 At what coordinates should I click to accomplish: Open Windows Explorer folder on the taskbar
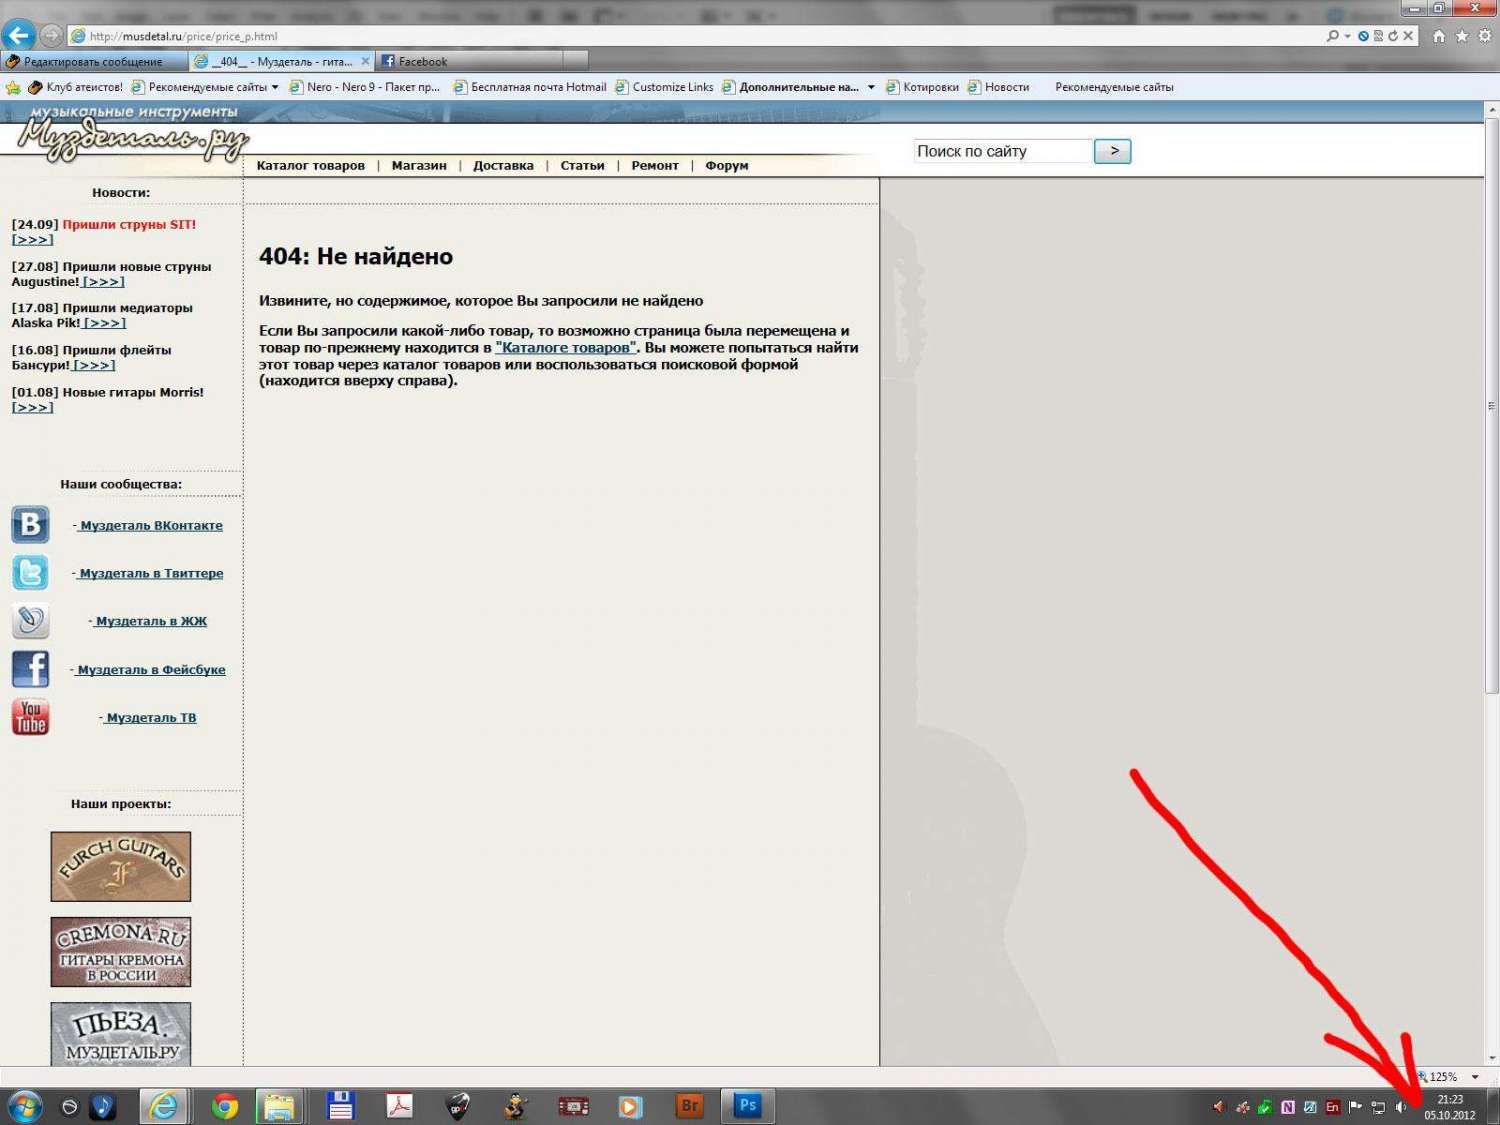tap(279, 1106)
